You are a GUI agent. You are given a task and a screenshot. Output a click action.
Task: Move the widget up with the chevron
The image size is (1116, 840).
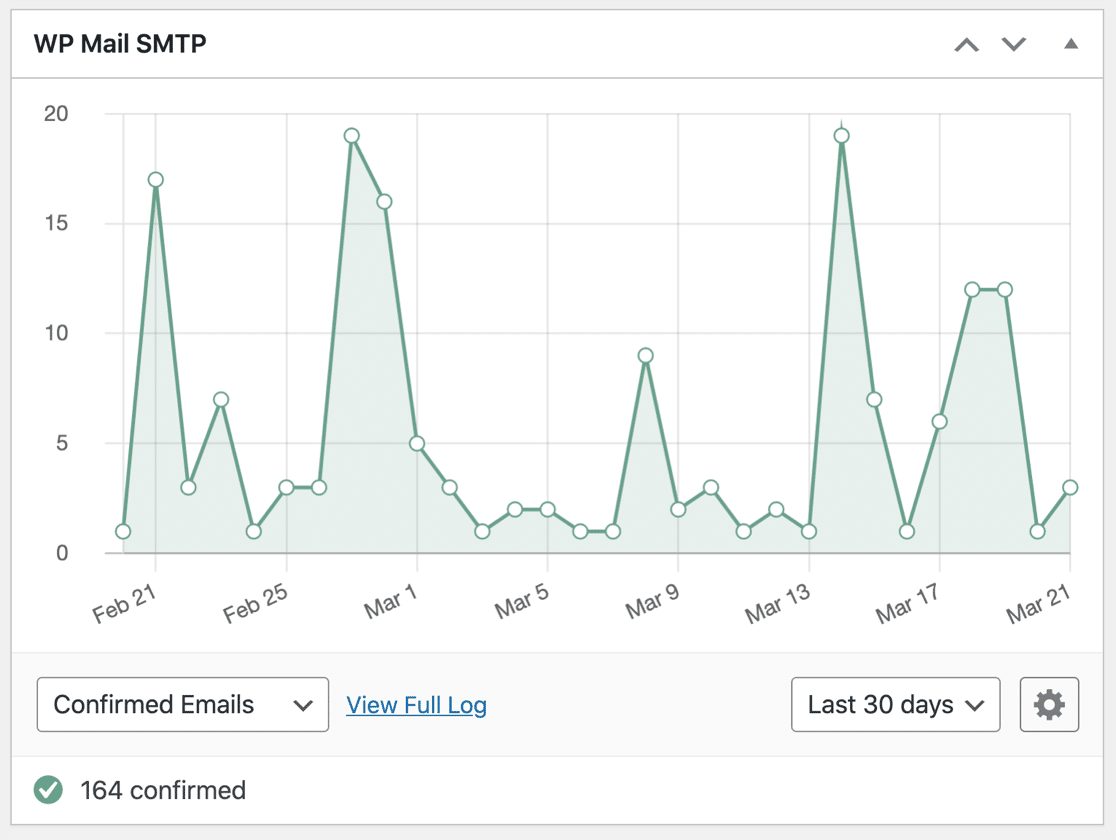pos(966,44)
